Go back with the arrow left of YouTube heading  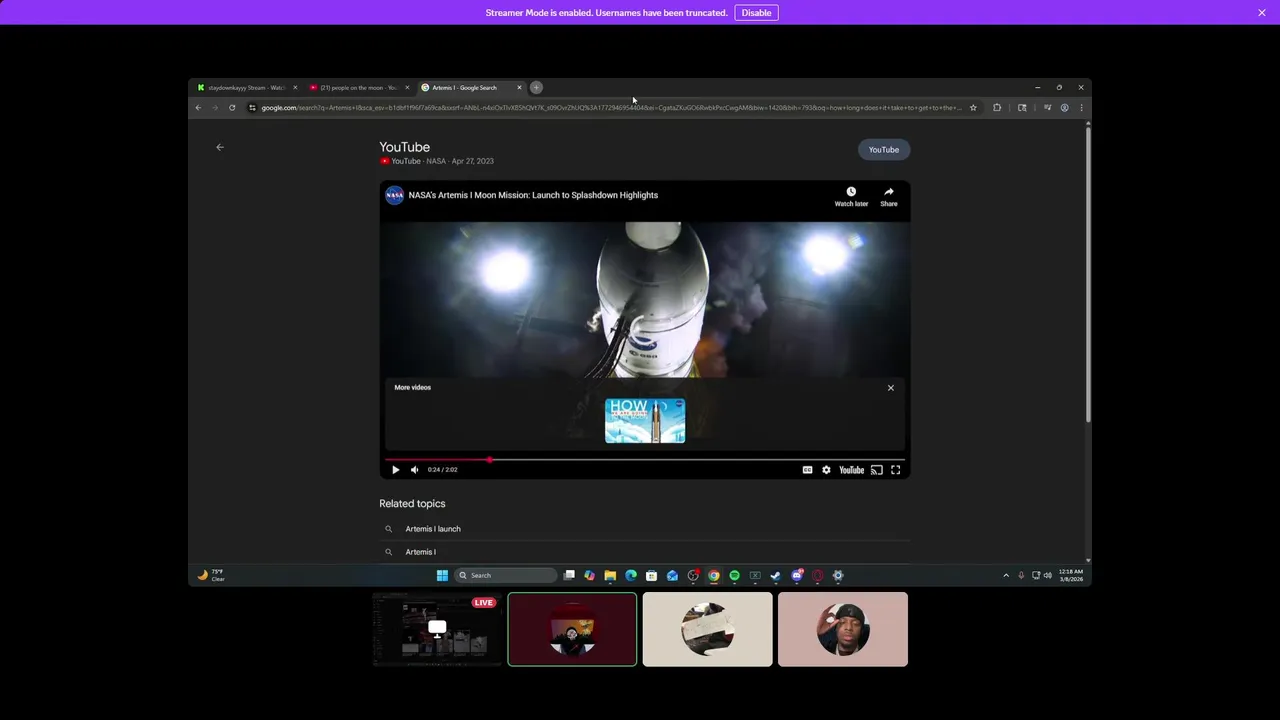pyautogui.click(x=220, y=147)
